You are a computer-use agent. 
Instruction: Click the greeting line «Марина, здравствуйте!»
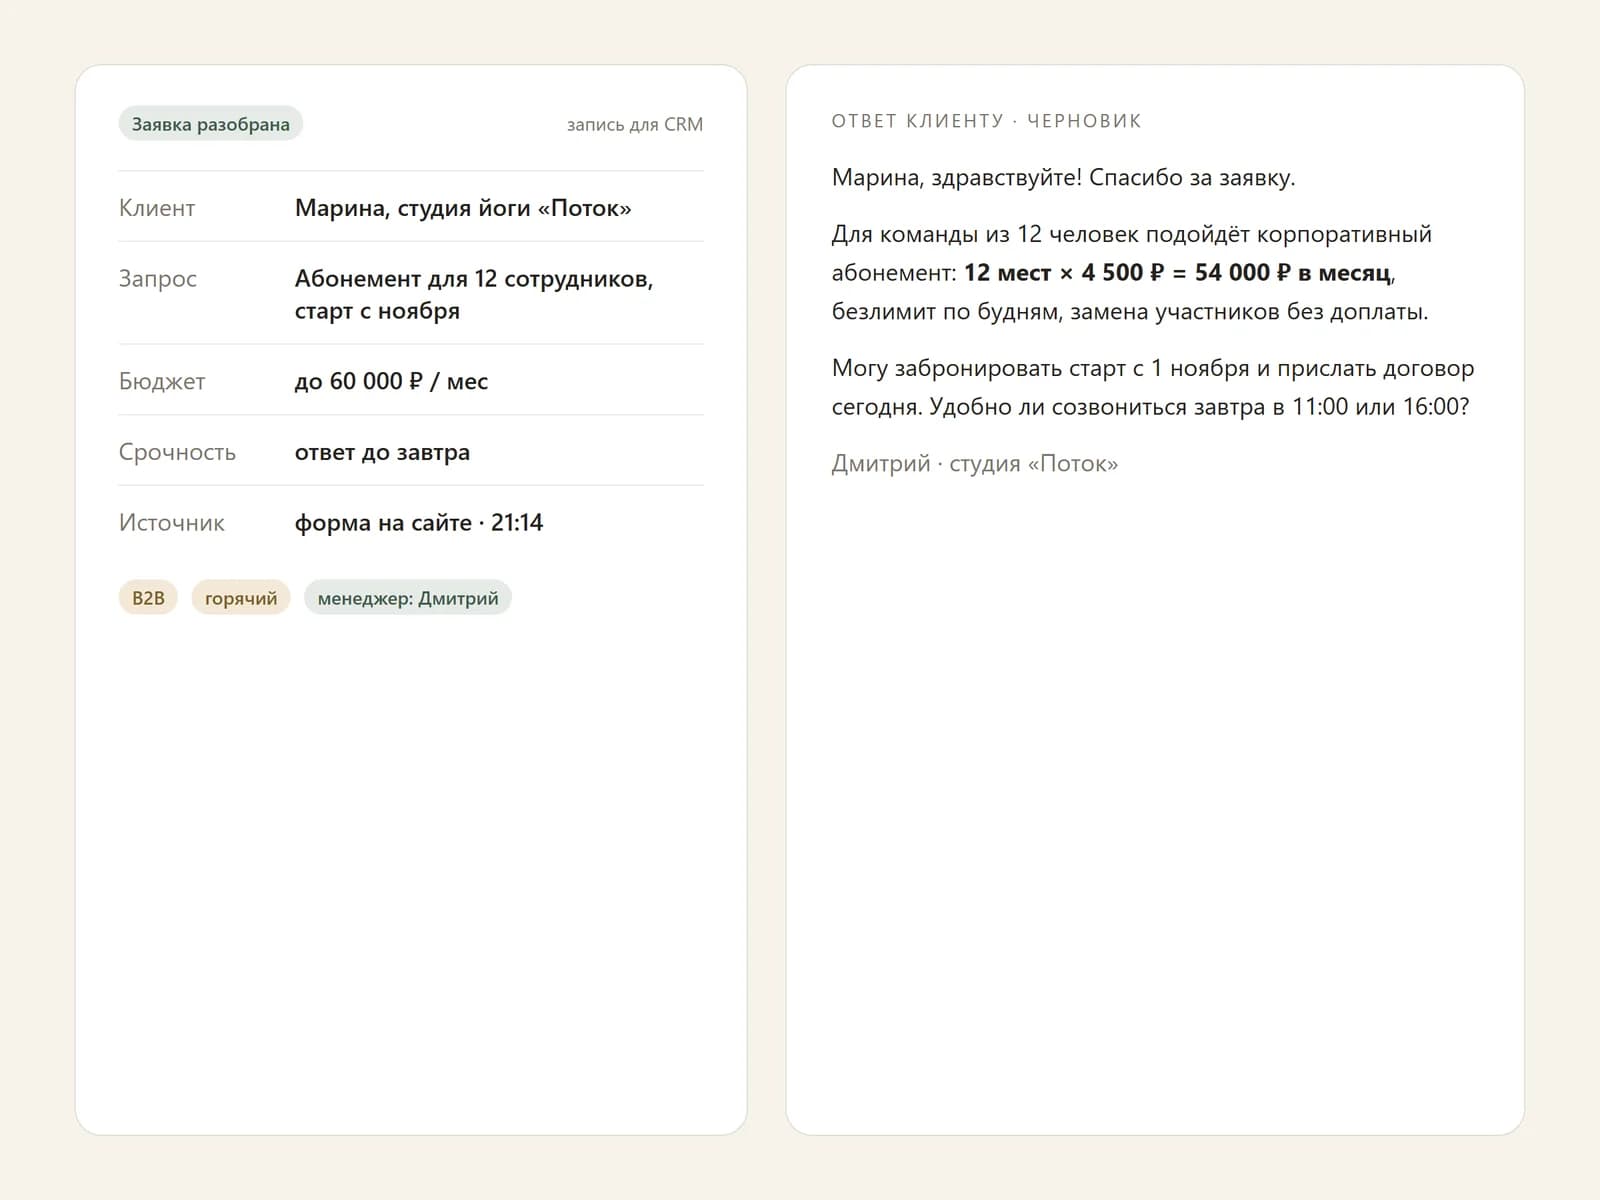[x=957, y=178]
